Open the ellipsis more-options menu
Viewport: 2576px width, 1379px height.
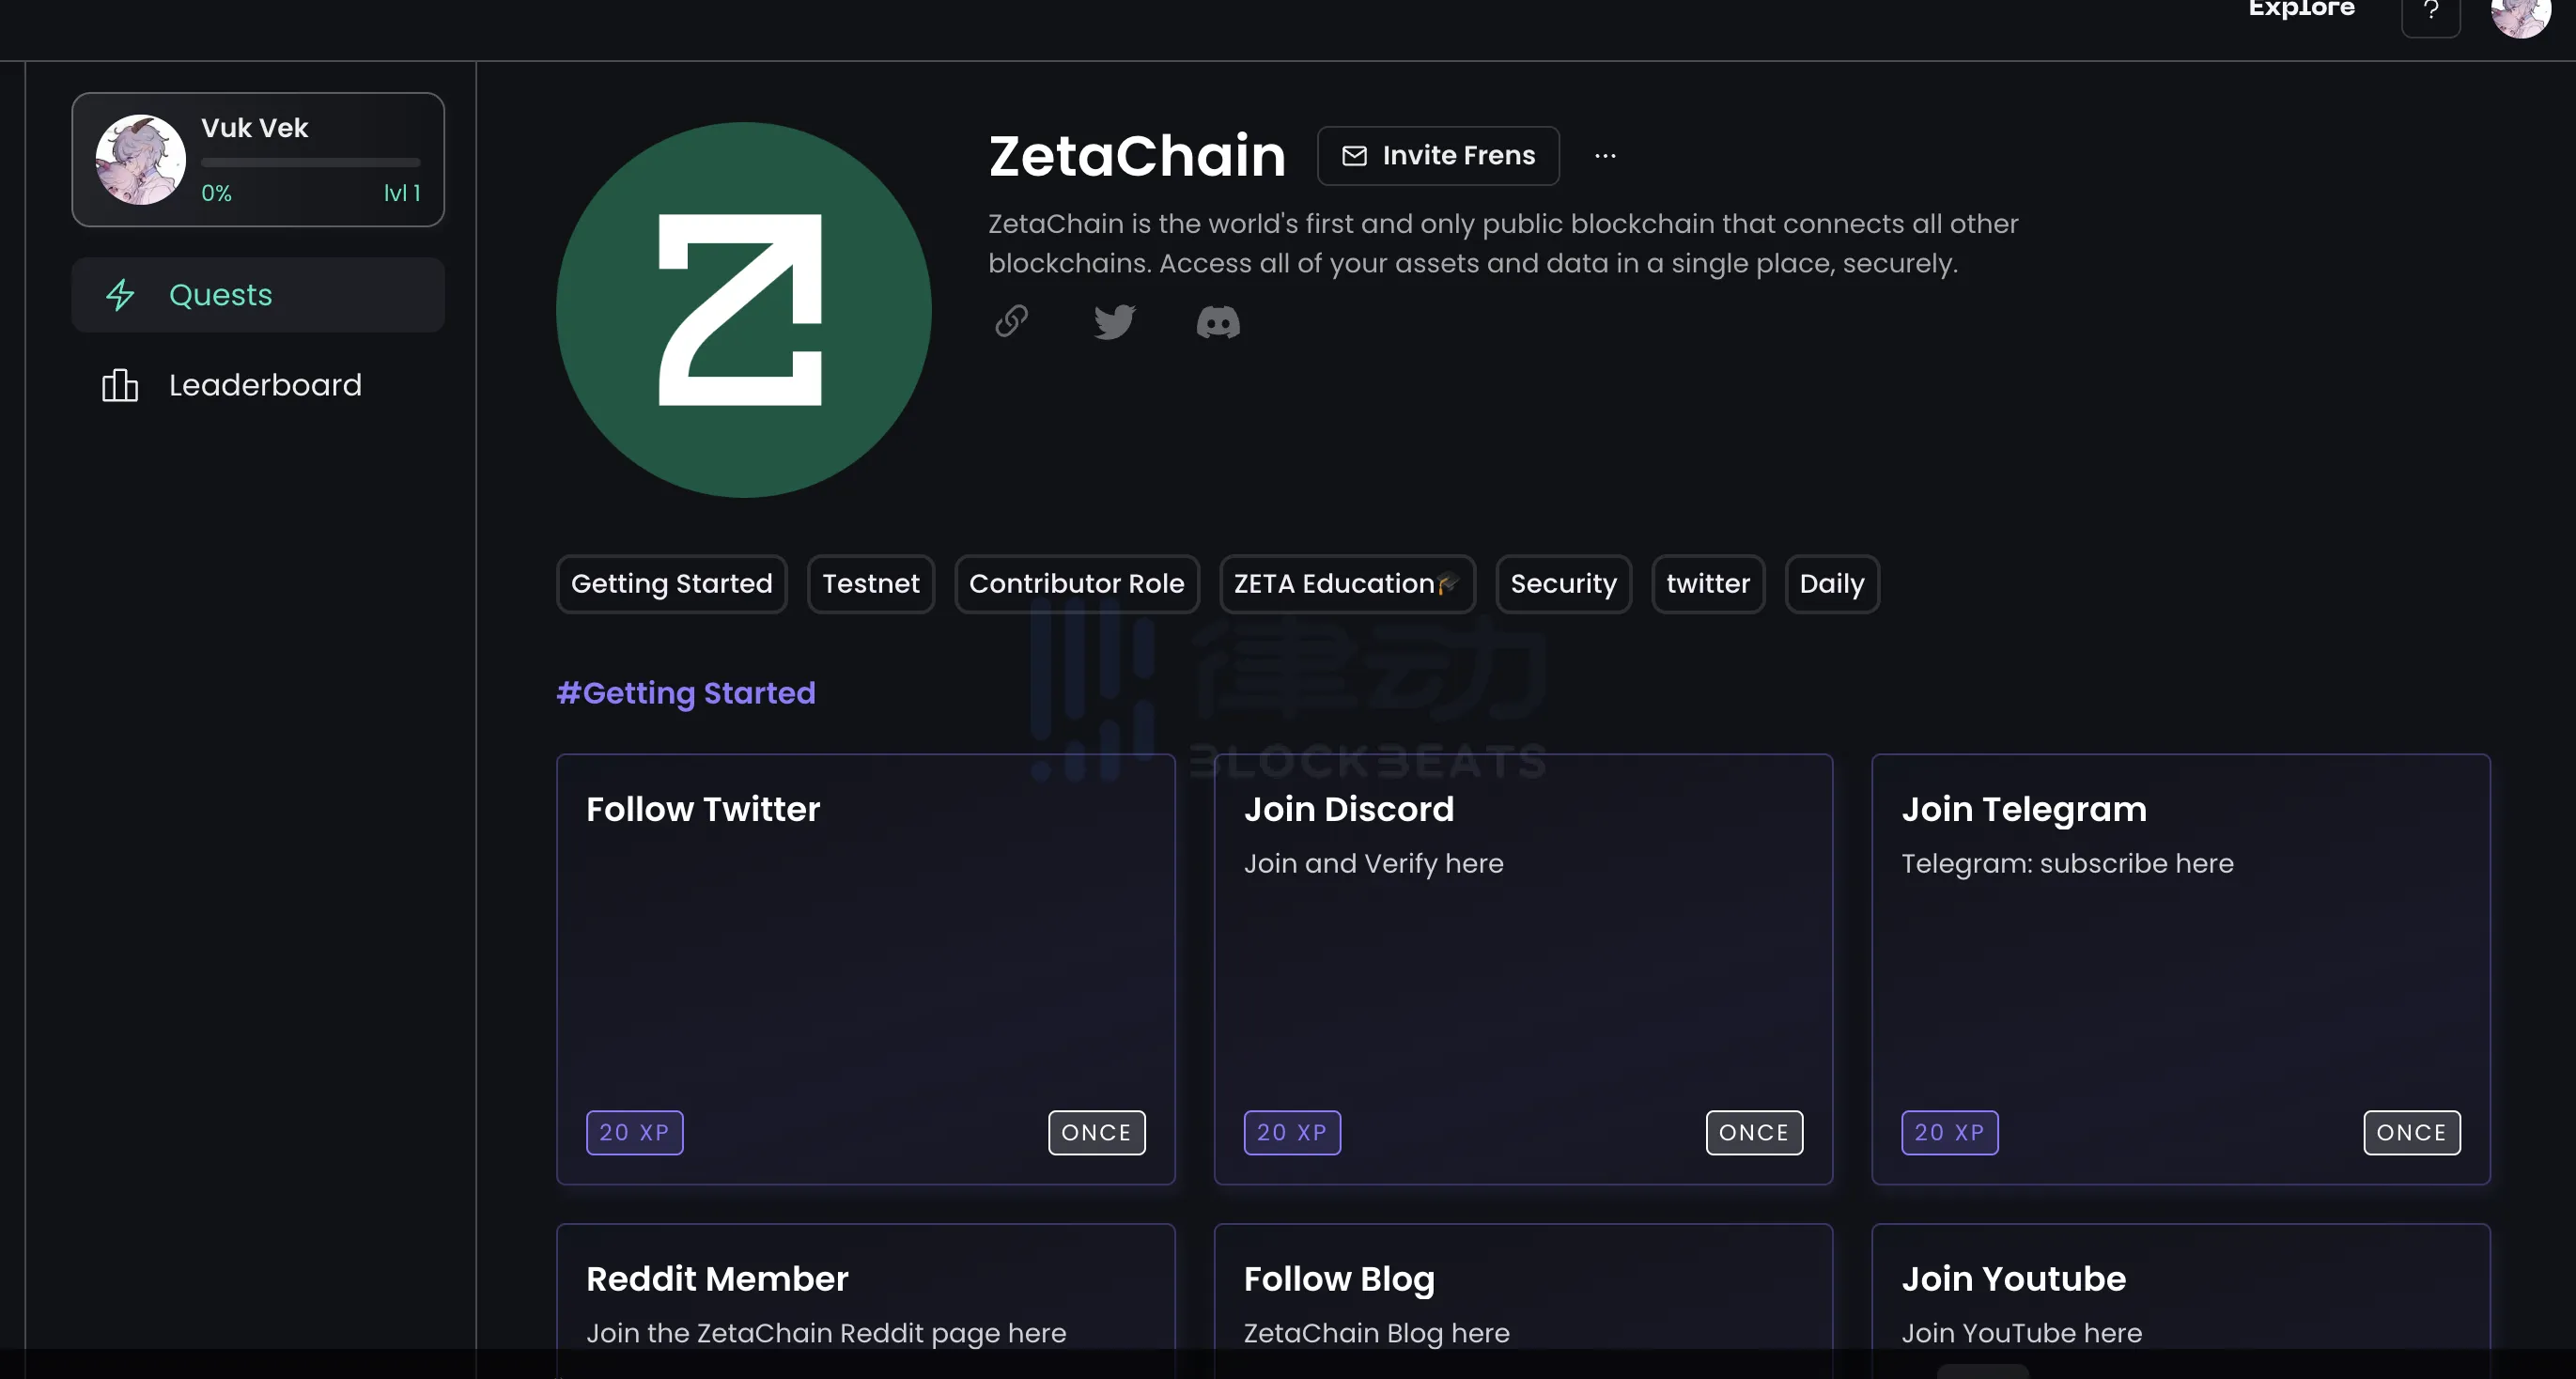tap(1606, 156)
